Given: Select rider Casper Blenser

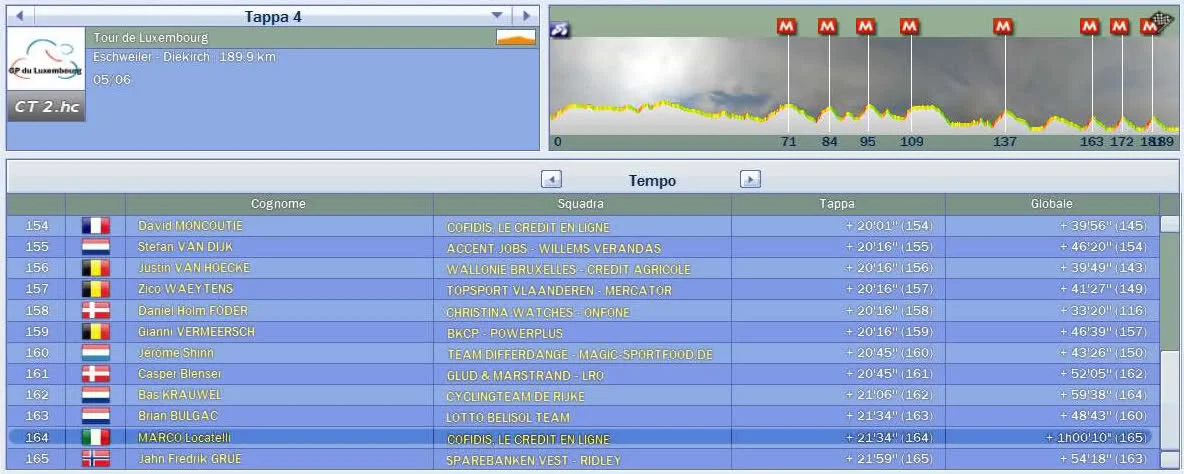Looking at the screenshot, I should [179, 374].
